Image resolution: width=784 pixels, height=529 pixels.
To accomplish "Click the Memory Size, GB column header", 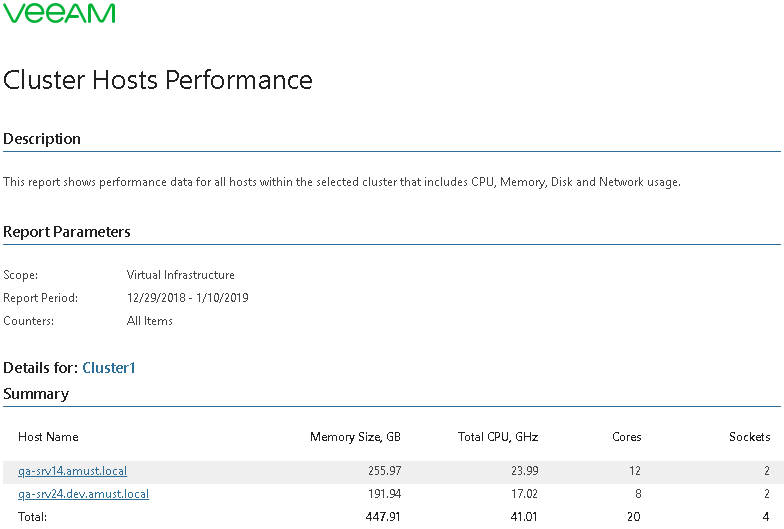I will pyautogui.click(x=356, y=437).
